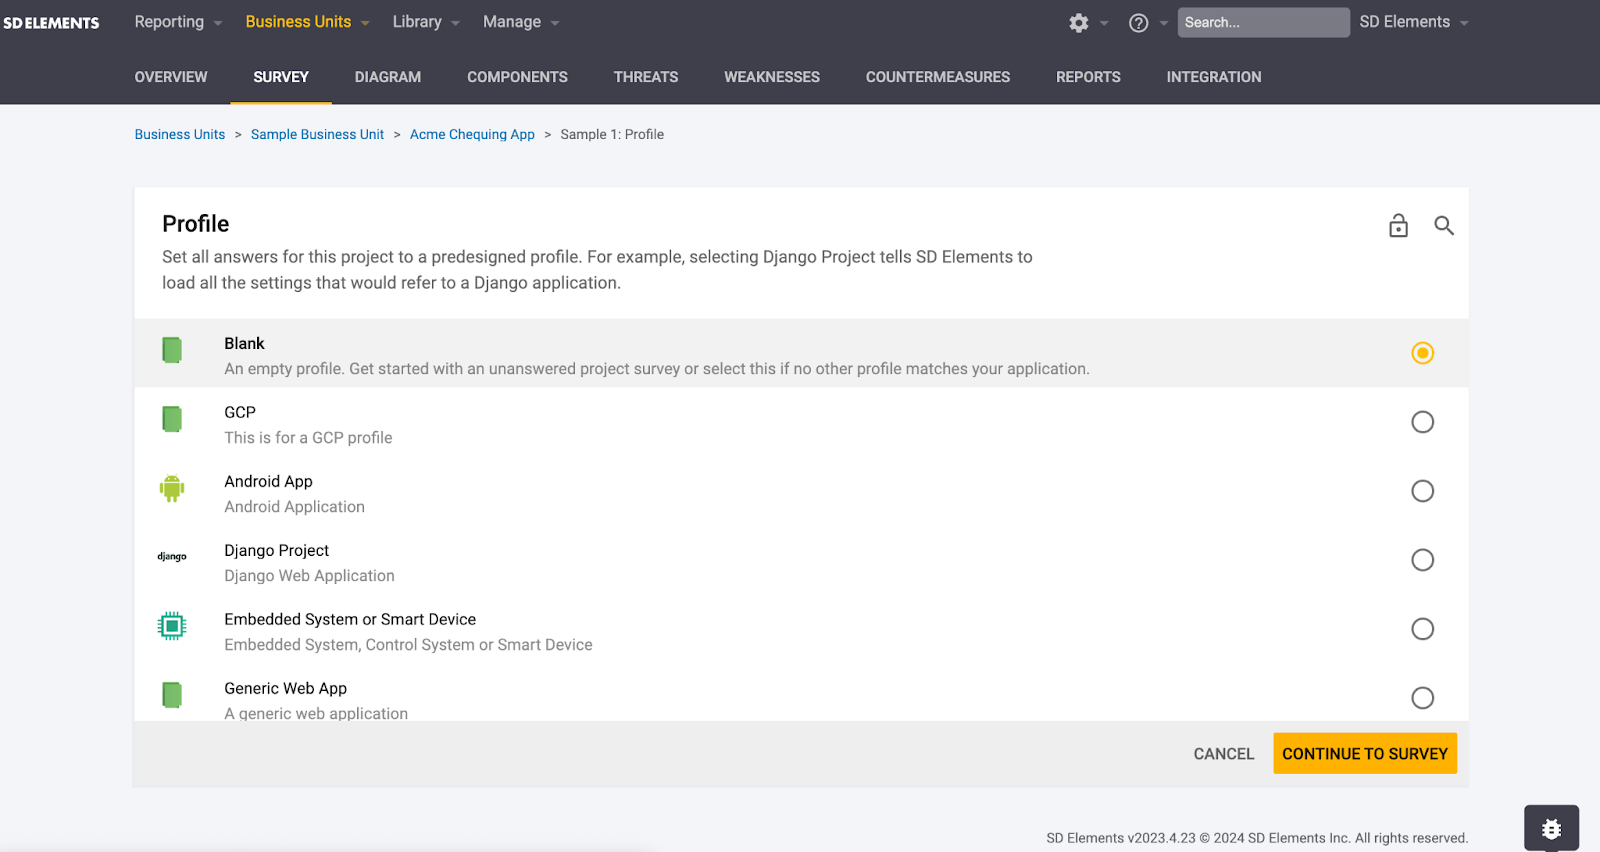Expand the Manage dropdown menu
The image size is (1600, 852).
click(521, 22)
